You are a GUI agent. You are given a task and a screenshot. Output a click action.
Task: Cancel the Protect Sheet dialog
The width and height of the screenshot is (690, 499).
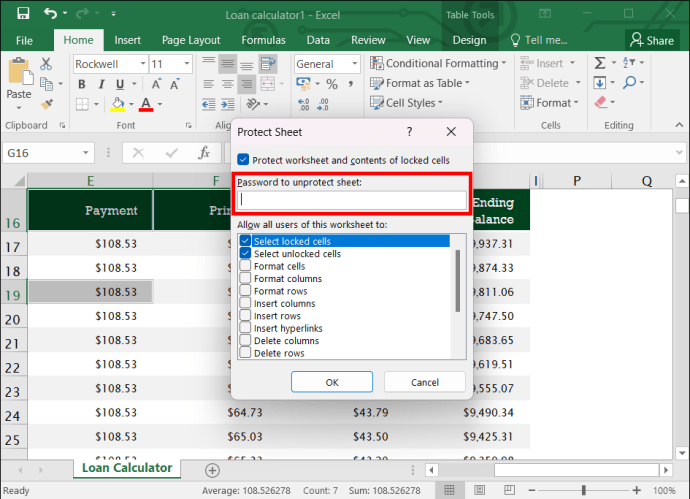tap(425, 382)
